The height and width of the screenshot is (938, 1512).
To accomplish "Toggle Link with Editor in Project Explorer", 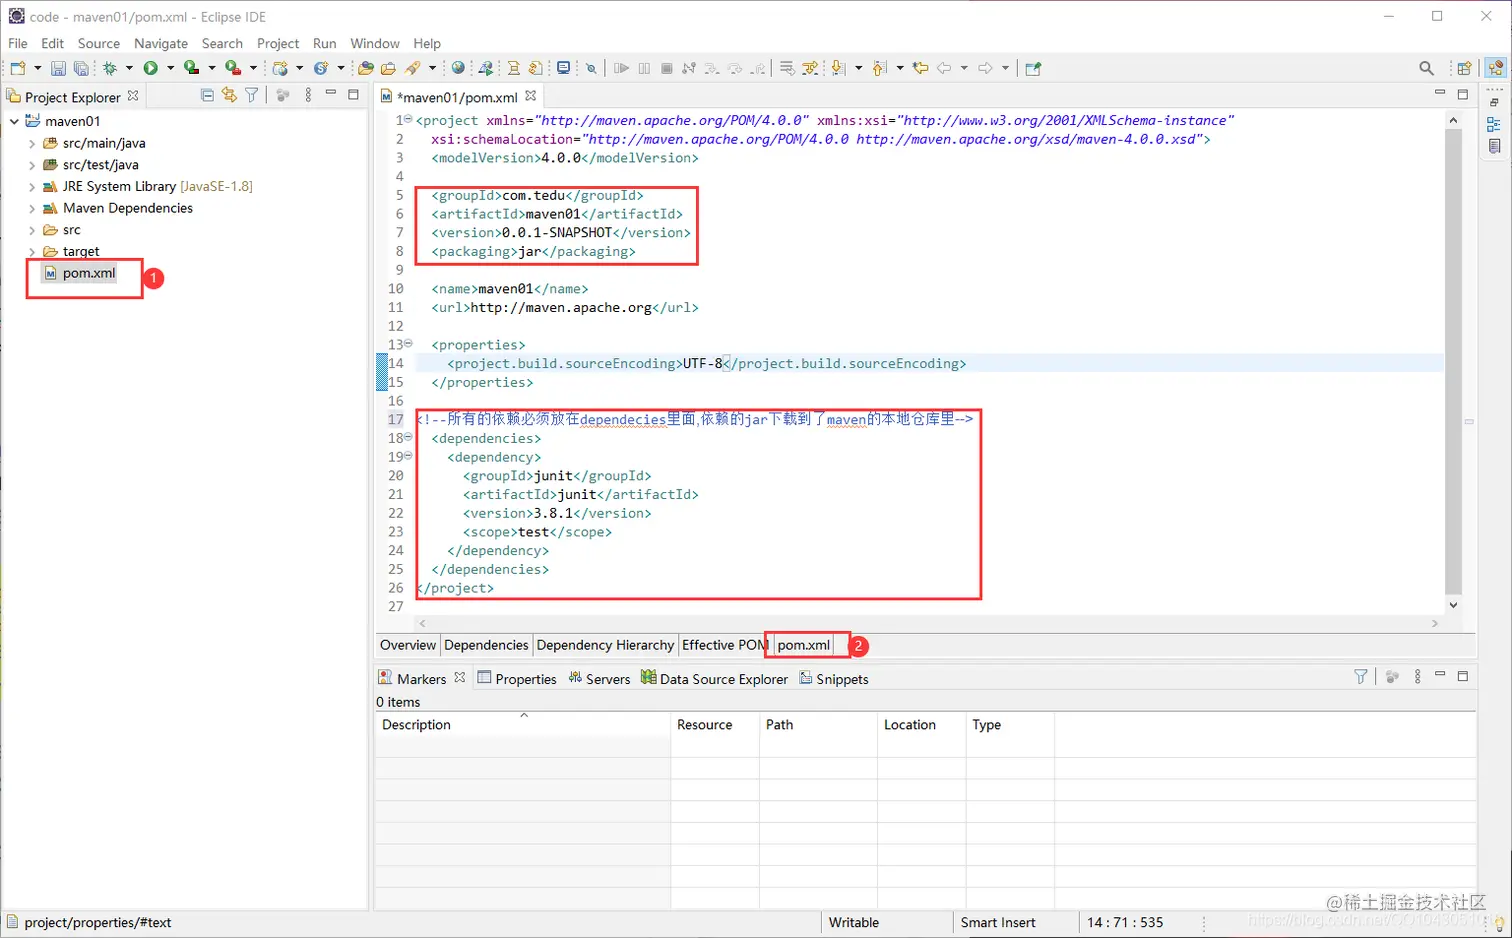I will click(229, 95).
